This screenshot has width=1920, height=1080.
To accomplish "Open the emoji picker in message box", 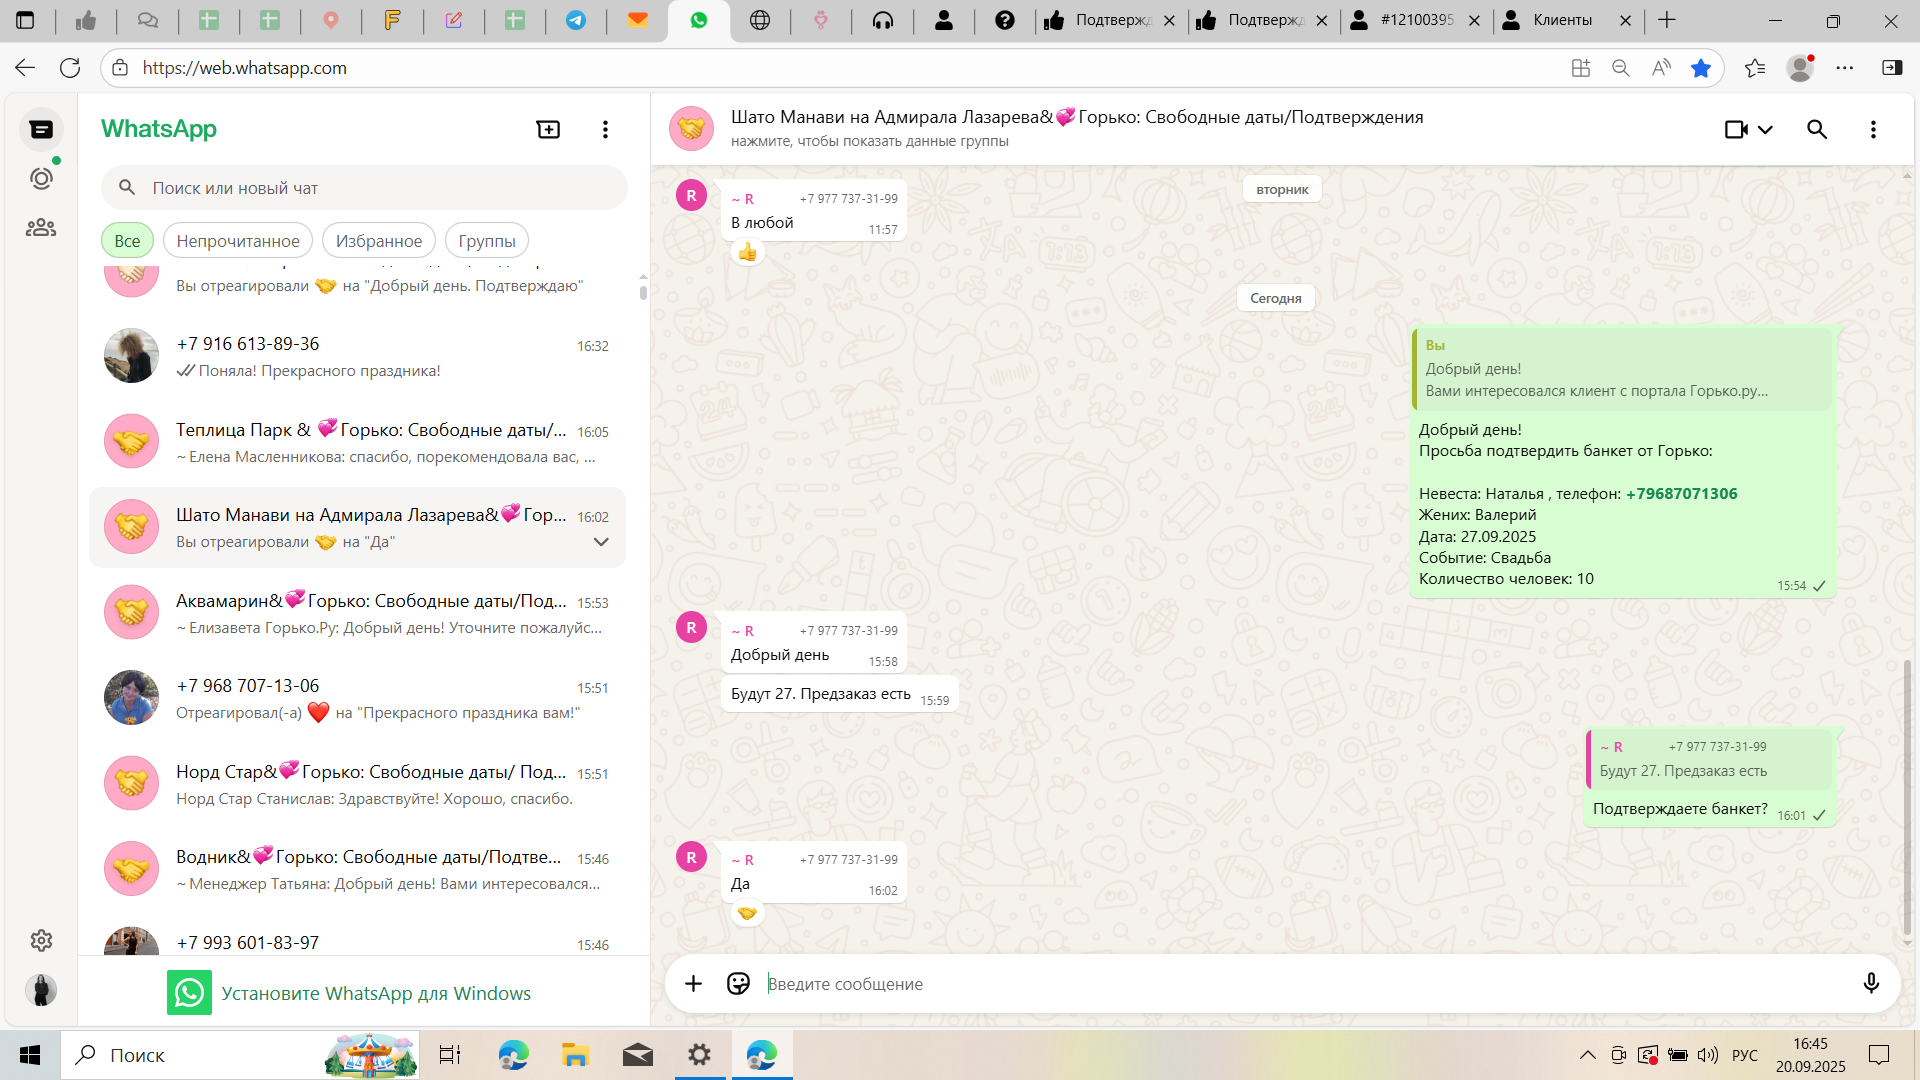I will pos(738,983).
